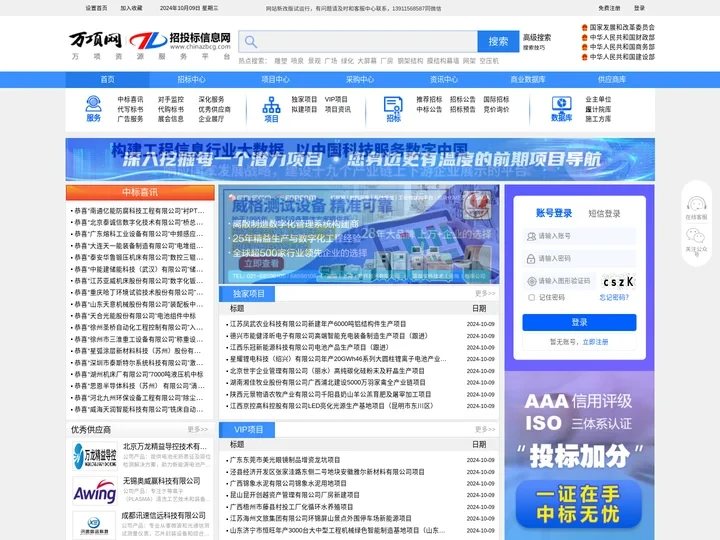Click the 招投标信息网 logo
This screenshot has height=540, width=720.
pyautogui.click(x=180, y=40)
